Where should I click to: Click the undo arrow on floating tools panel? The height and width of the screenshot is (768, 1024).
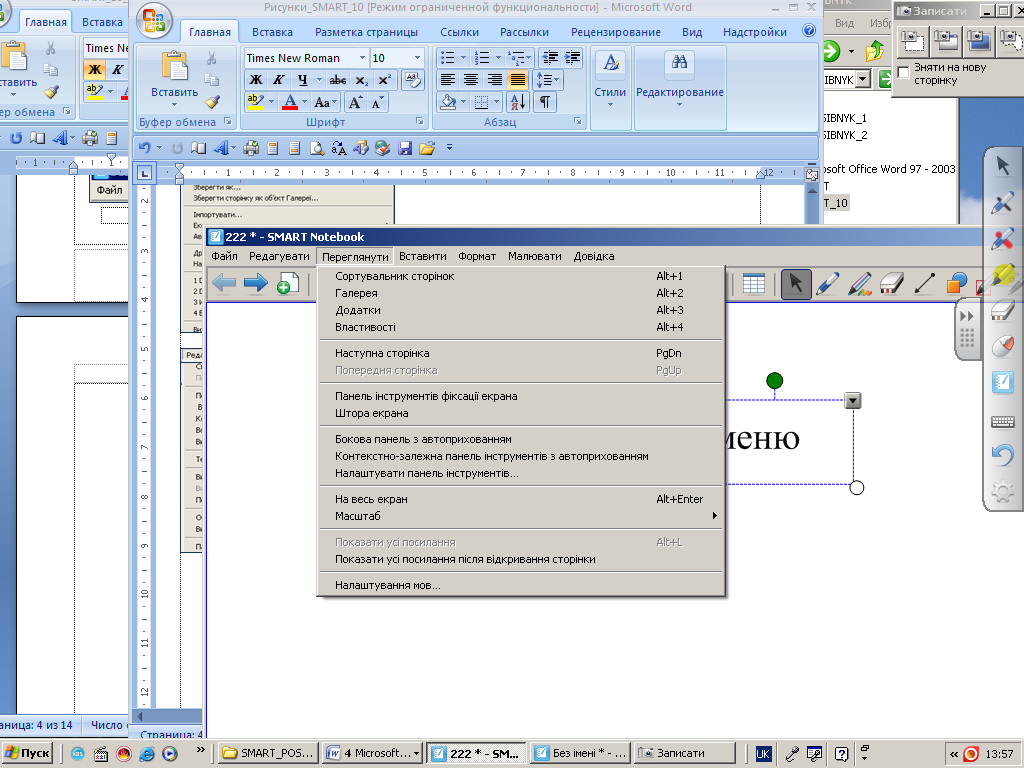click(1002, 455)
